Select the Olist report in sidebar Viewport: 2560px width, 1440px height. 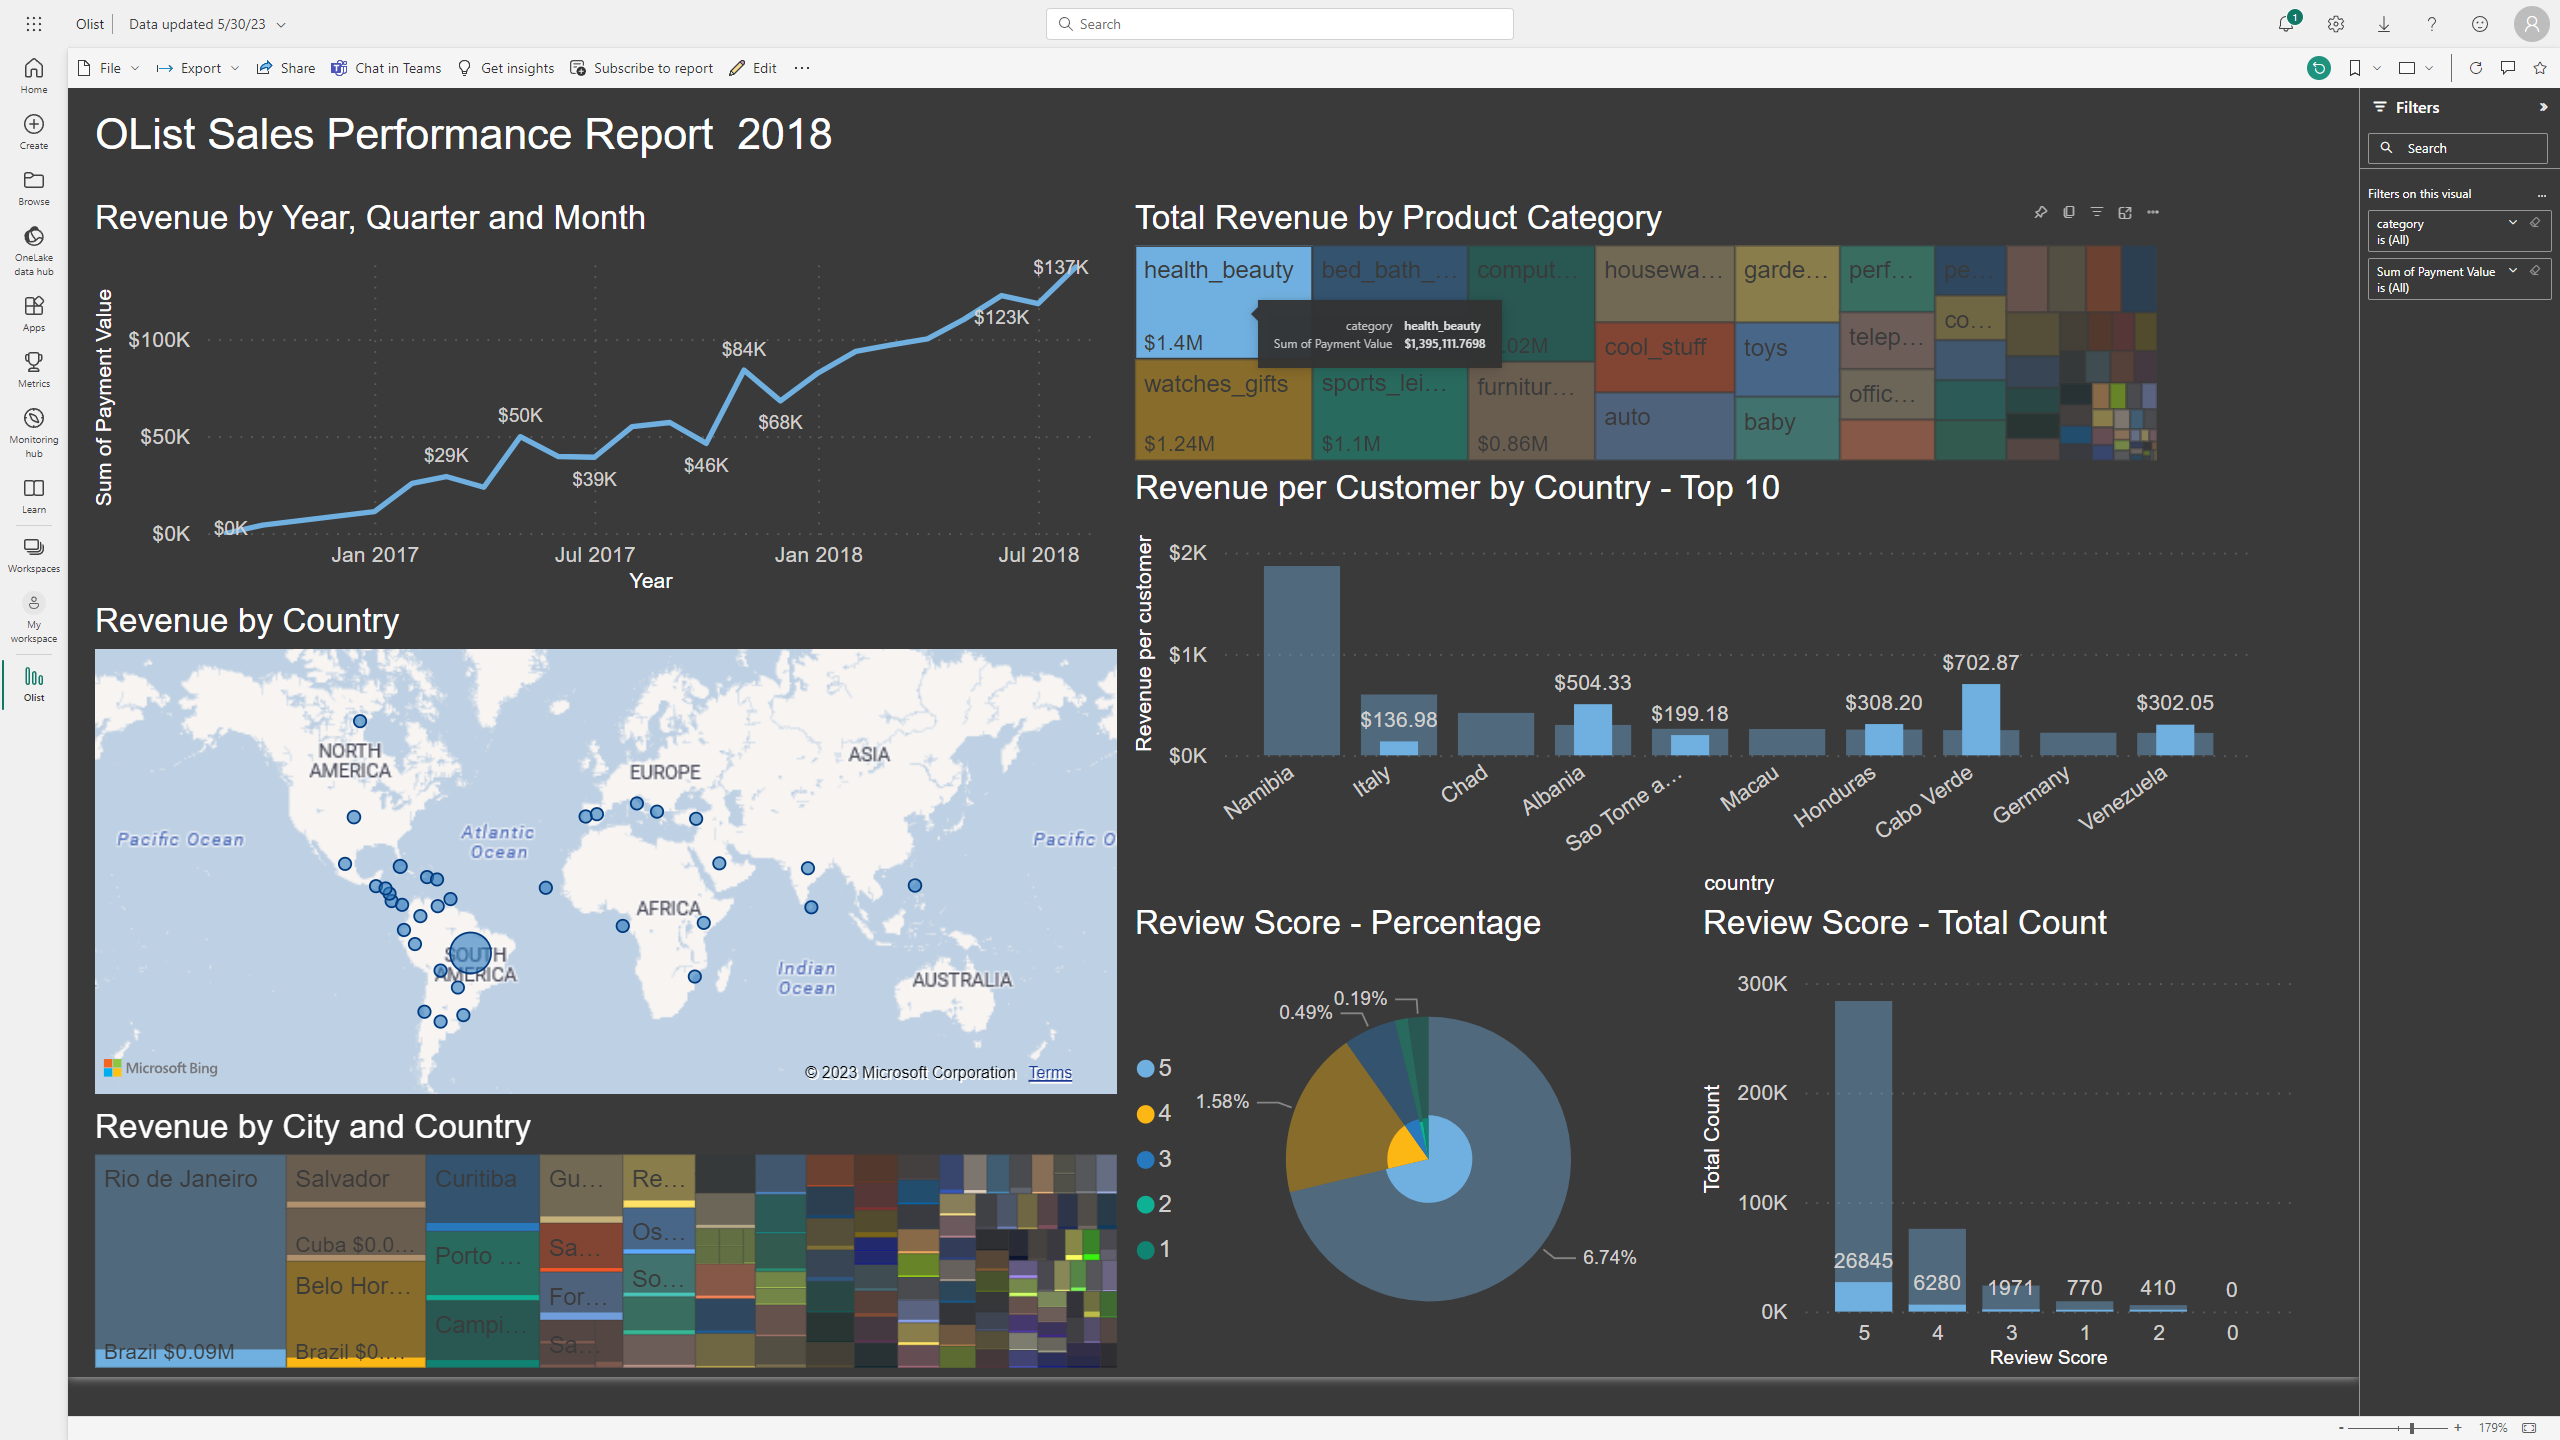tap(34, 685)
